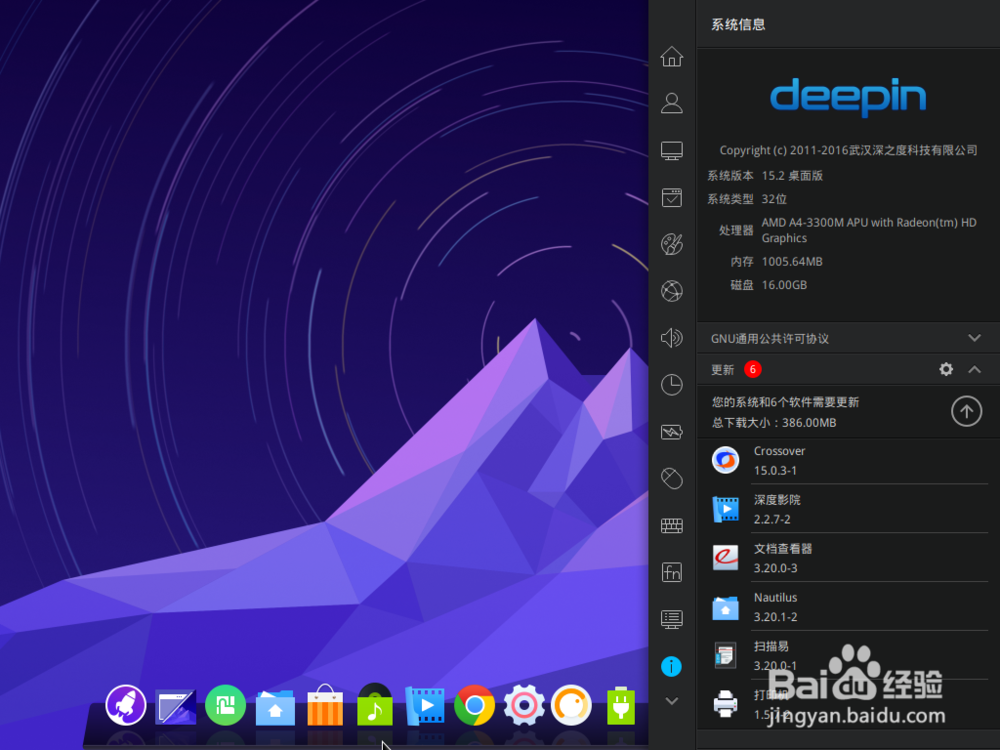
Task: Open the Control Center gear in dock
Action: click(524, 705)
